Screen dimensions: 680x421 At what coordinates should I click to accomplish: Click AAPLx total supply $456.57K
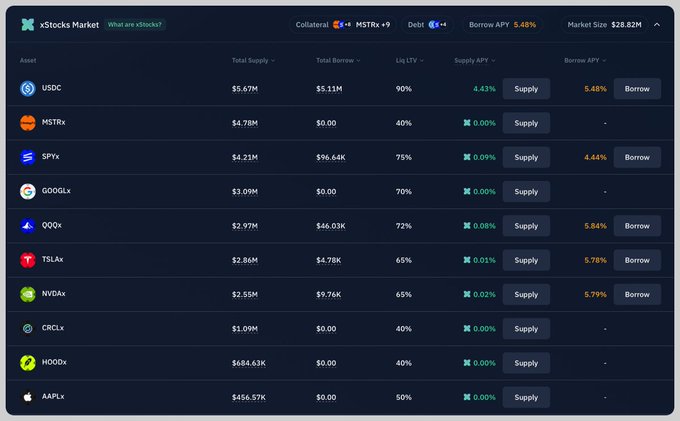point(249,397)
